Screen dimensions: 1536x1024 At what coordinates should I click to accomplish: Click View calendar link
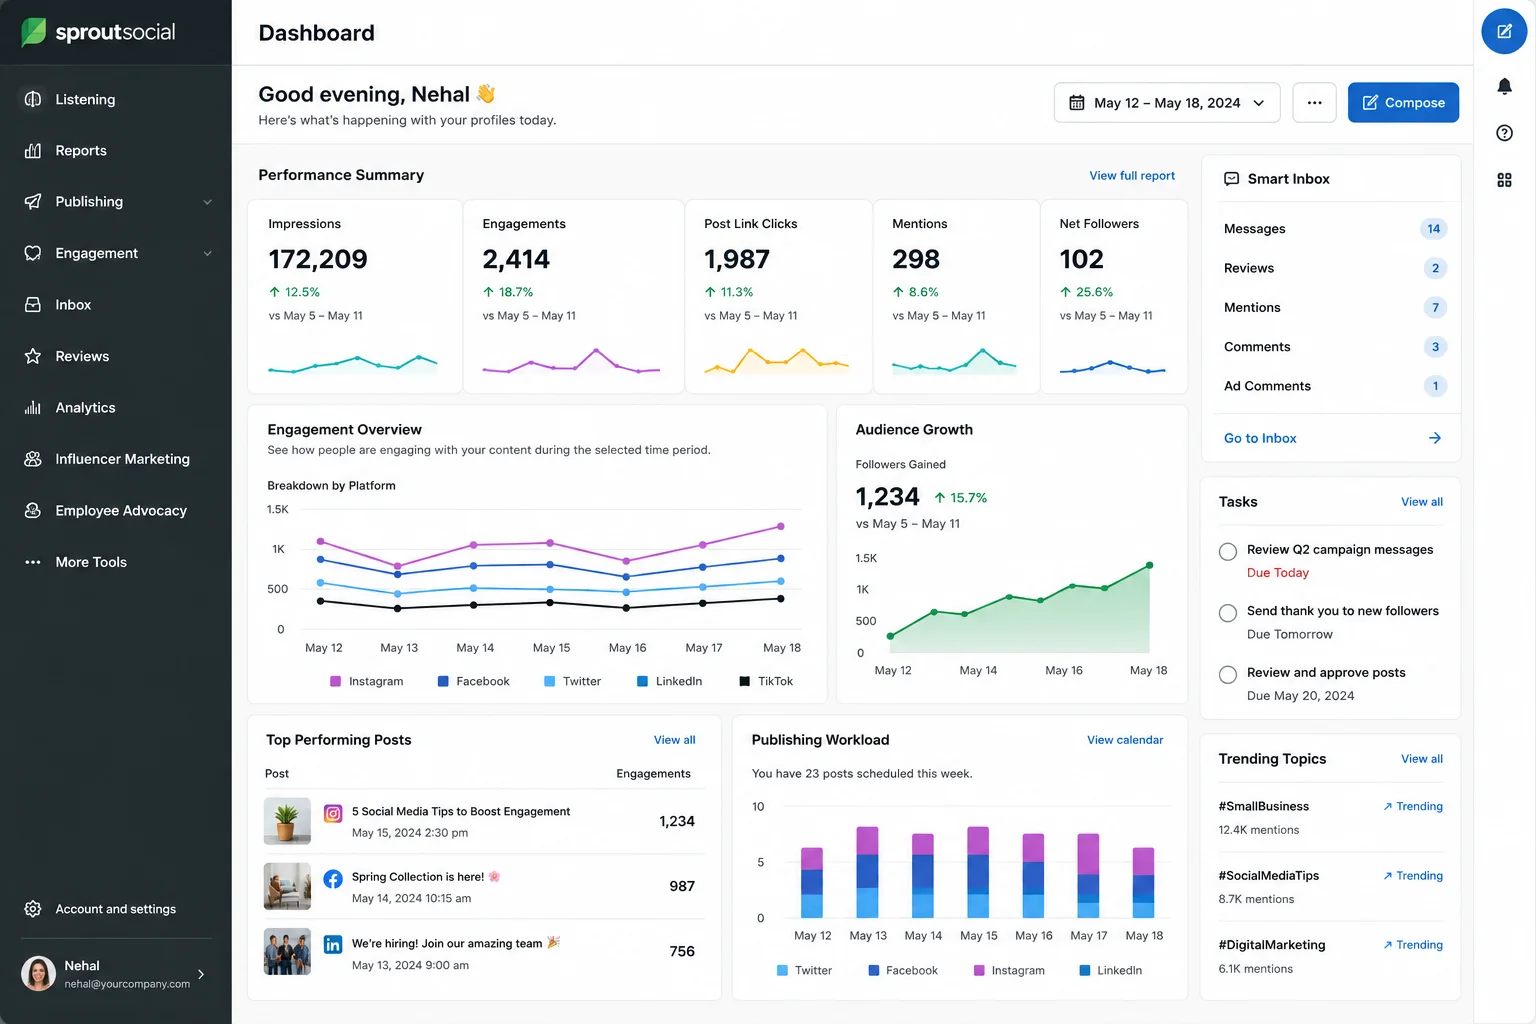tap(1125, 740)
